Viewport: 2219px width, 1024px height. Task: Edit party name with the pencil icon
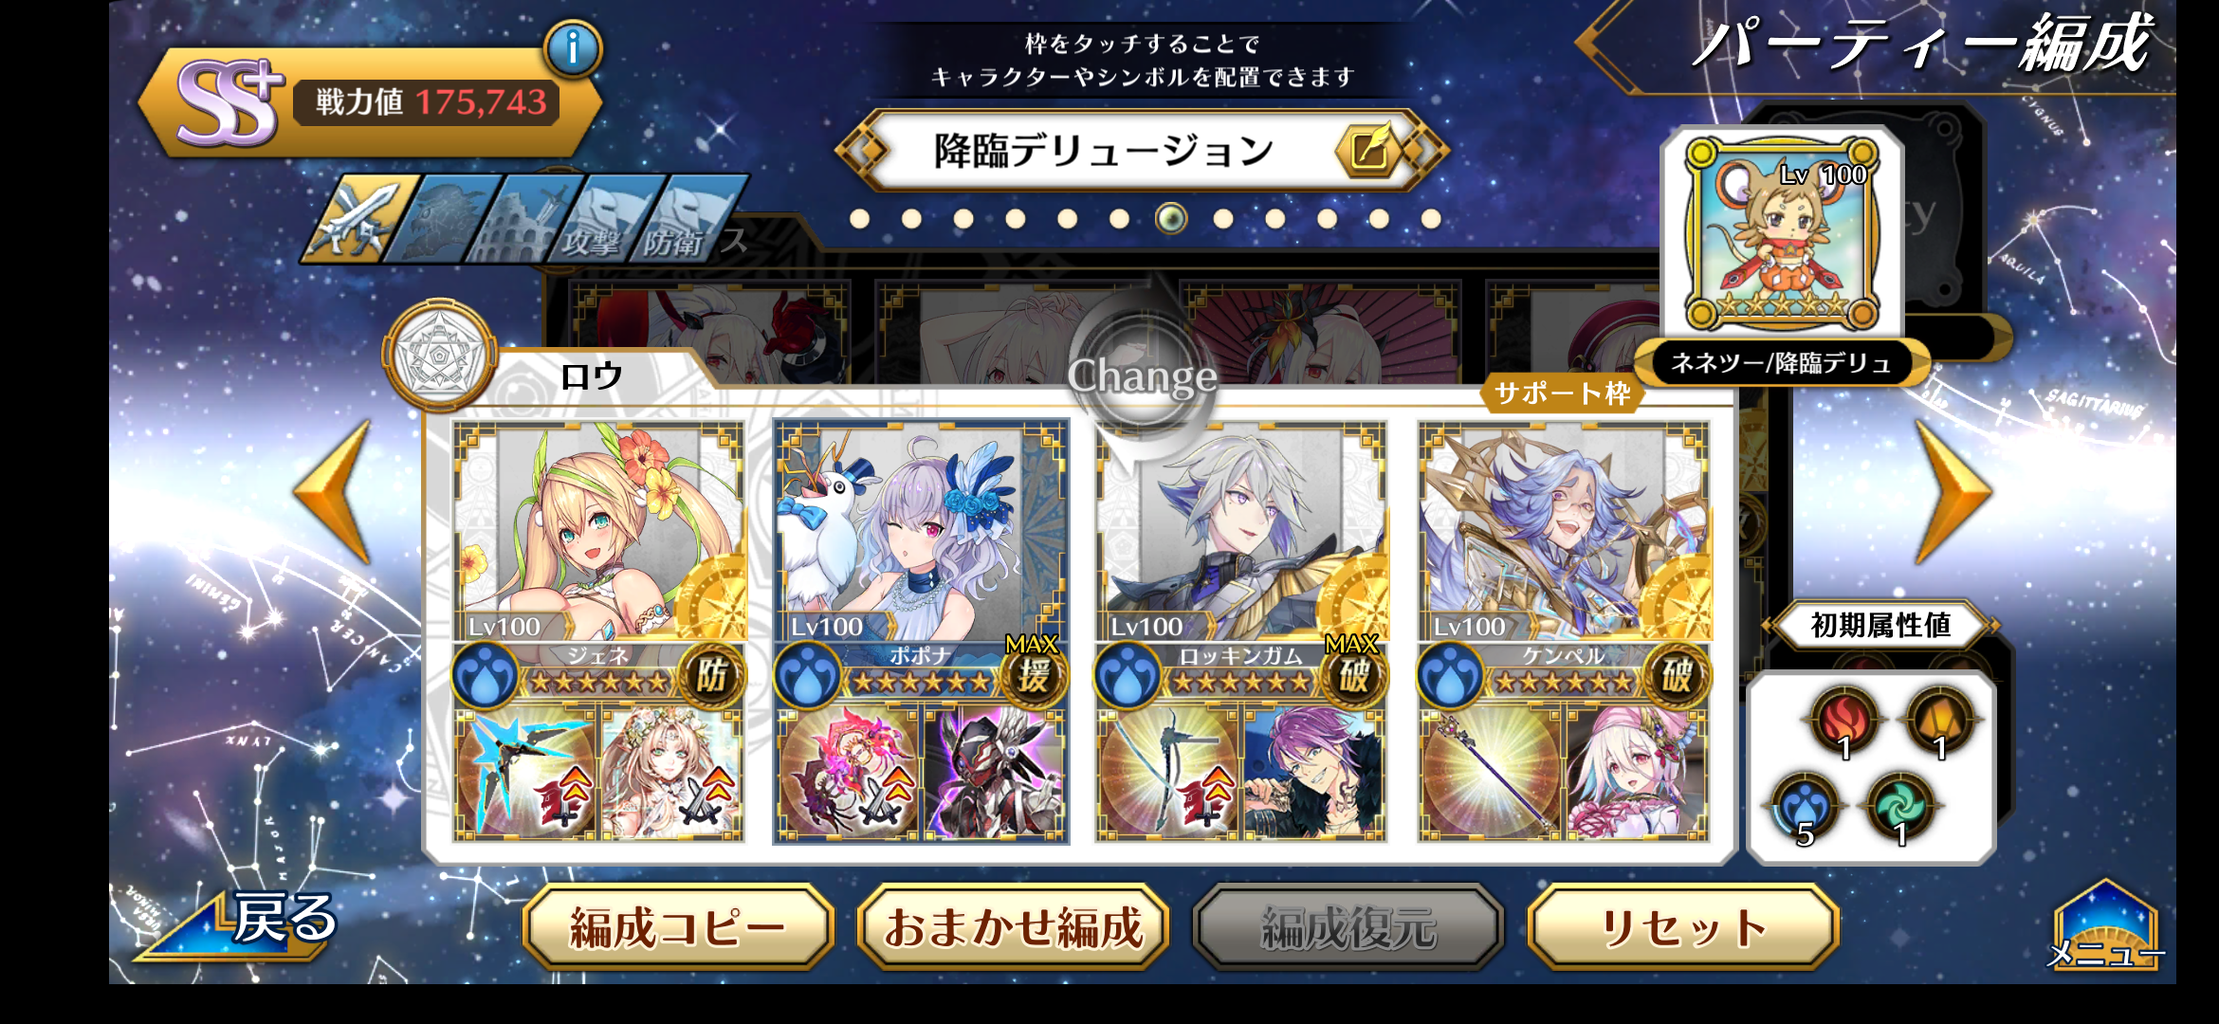coord(1368,151)
